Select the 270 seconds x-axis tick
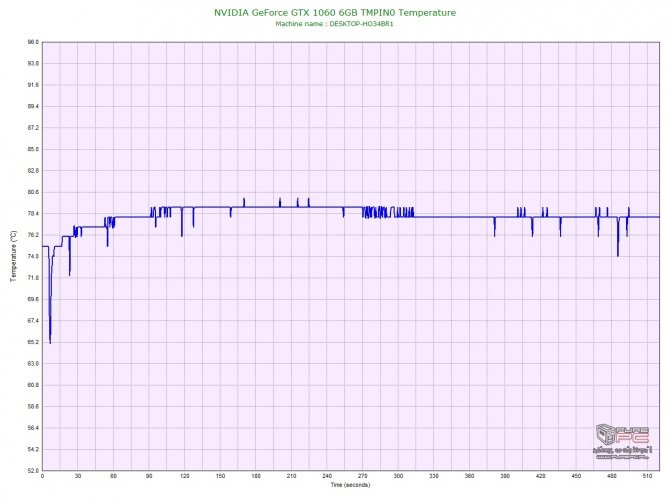 coord(363,476)
